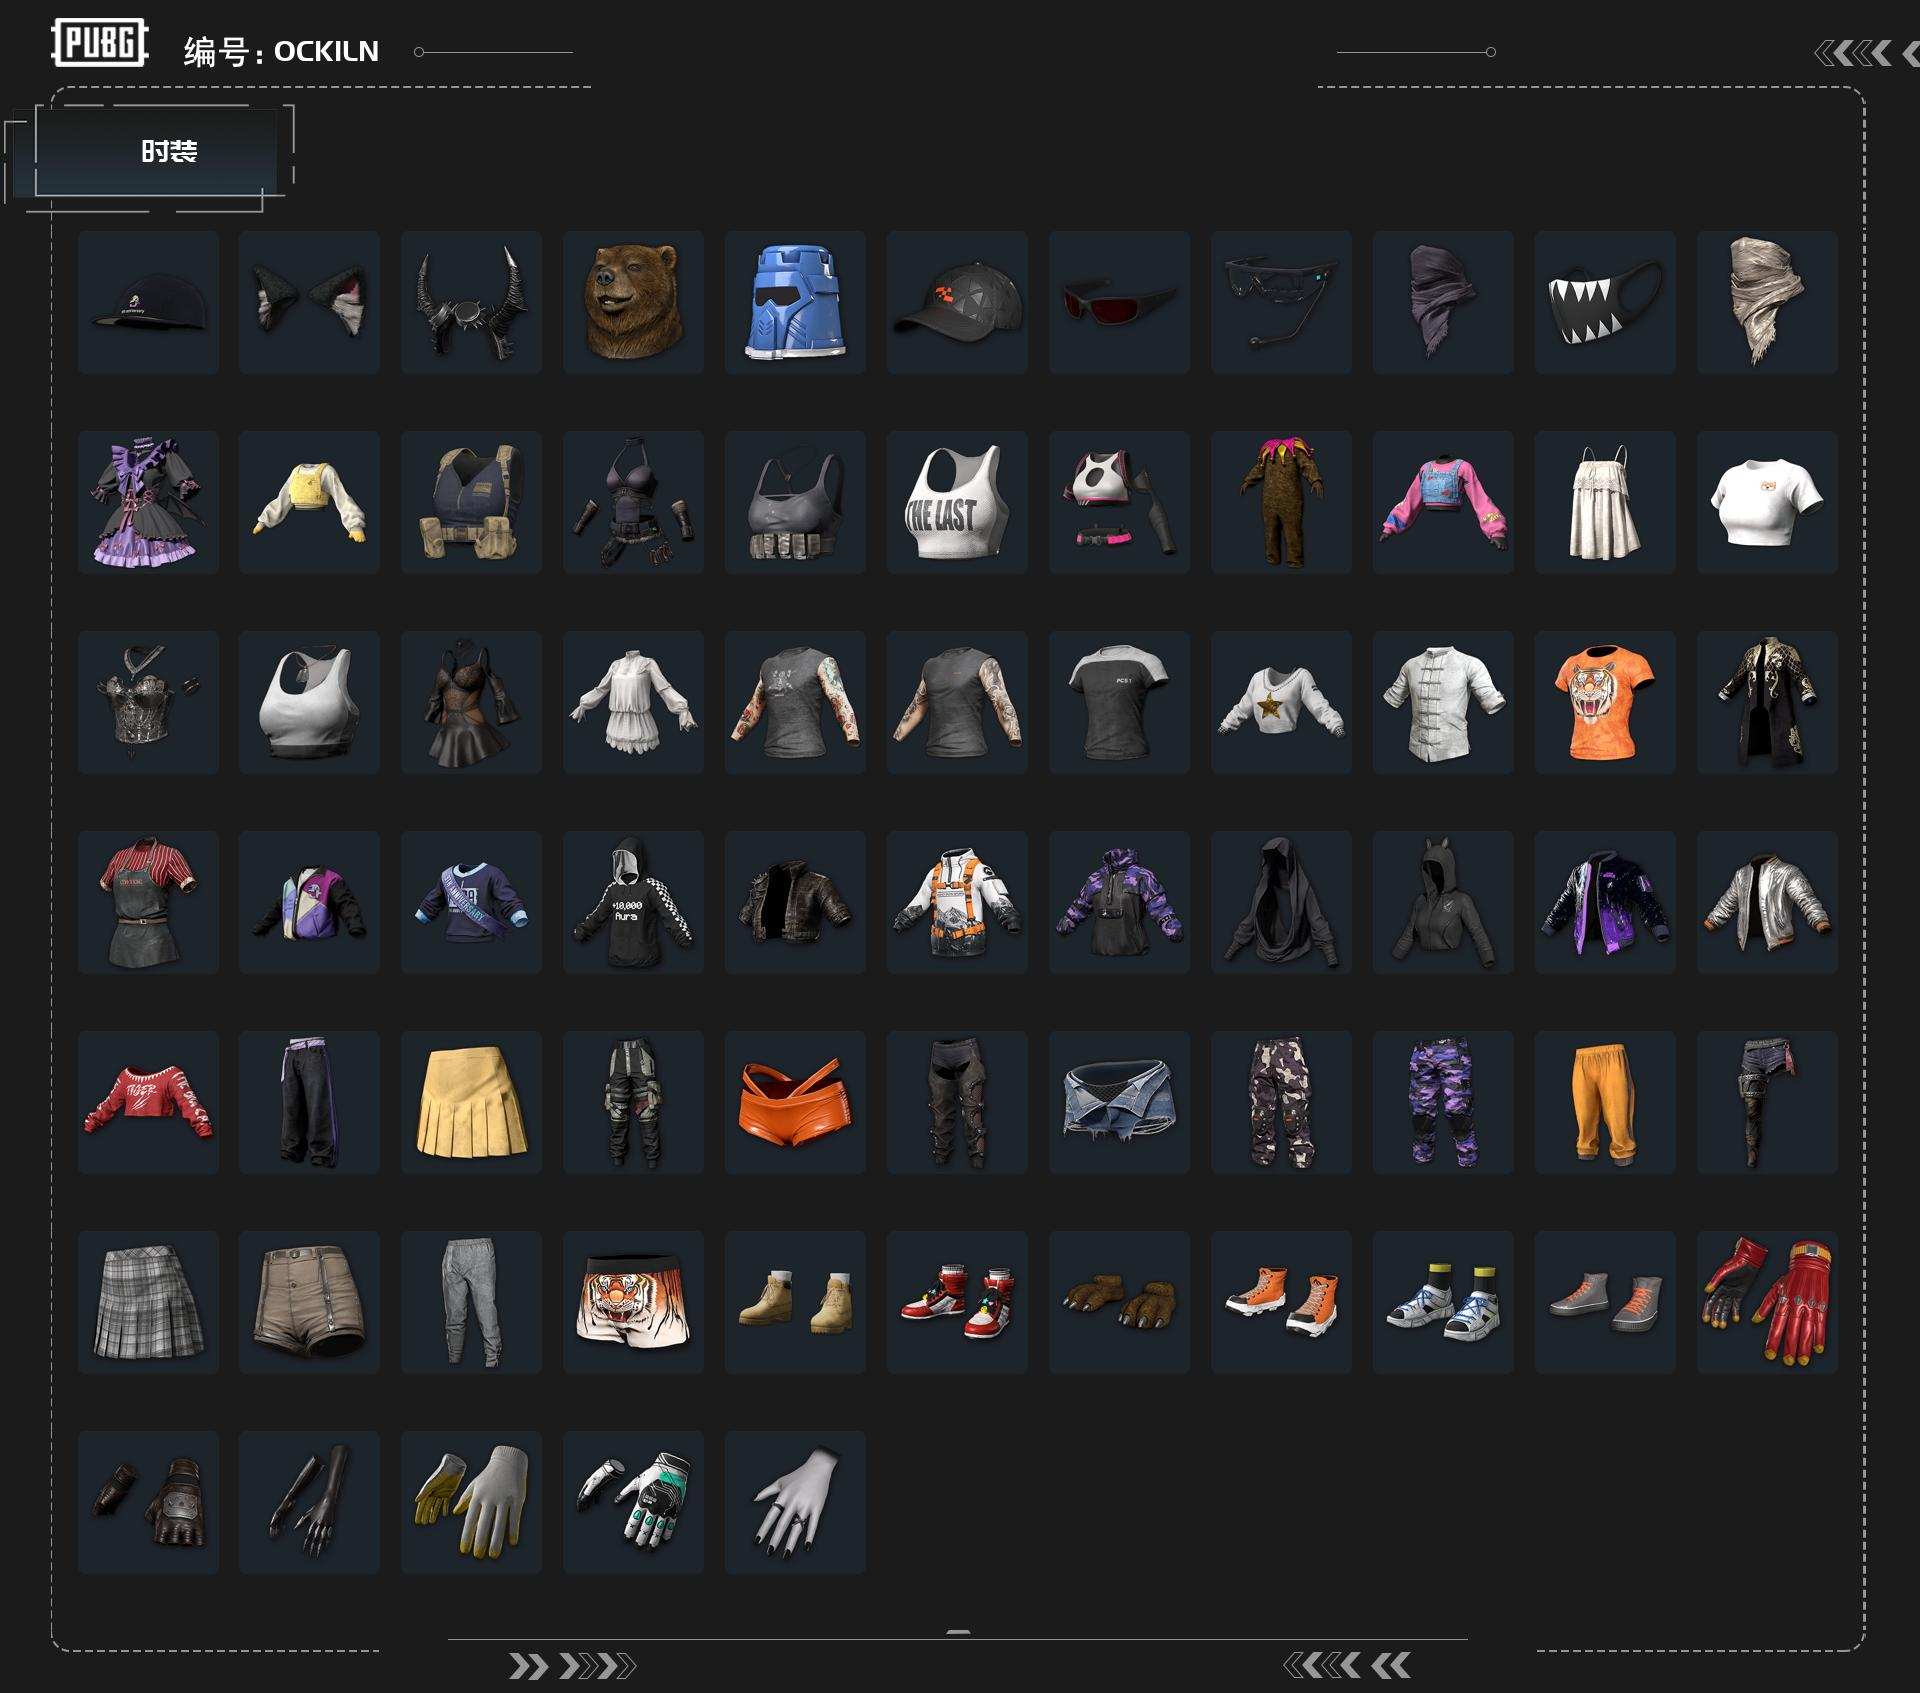Pick the black clawed arm gloves
This screenshot has width=1920, height=1693.
(309, 1502)
